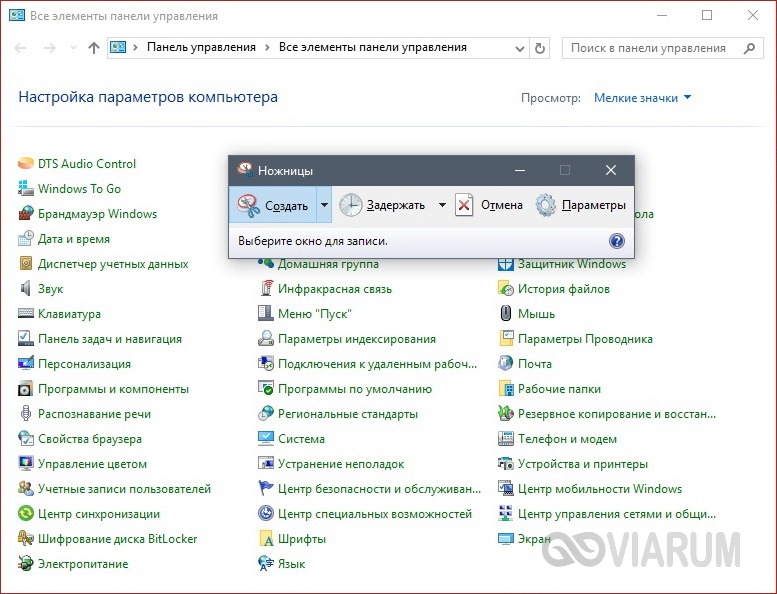The width and height of the screenshot is (777, 594).
Task: Open История файлов icon
Action: tap(506, 288)
